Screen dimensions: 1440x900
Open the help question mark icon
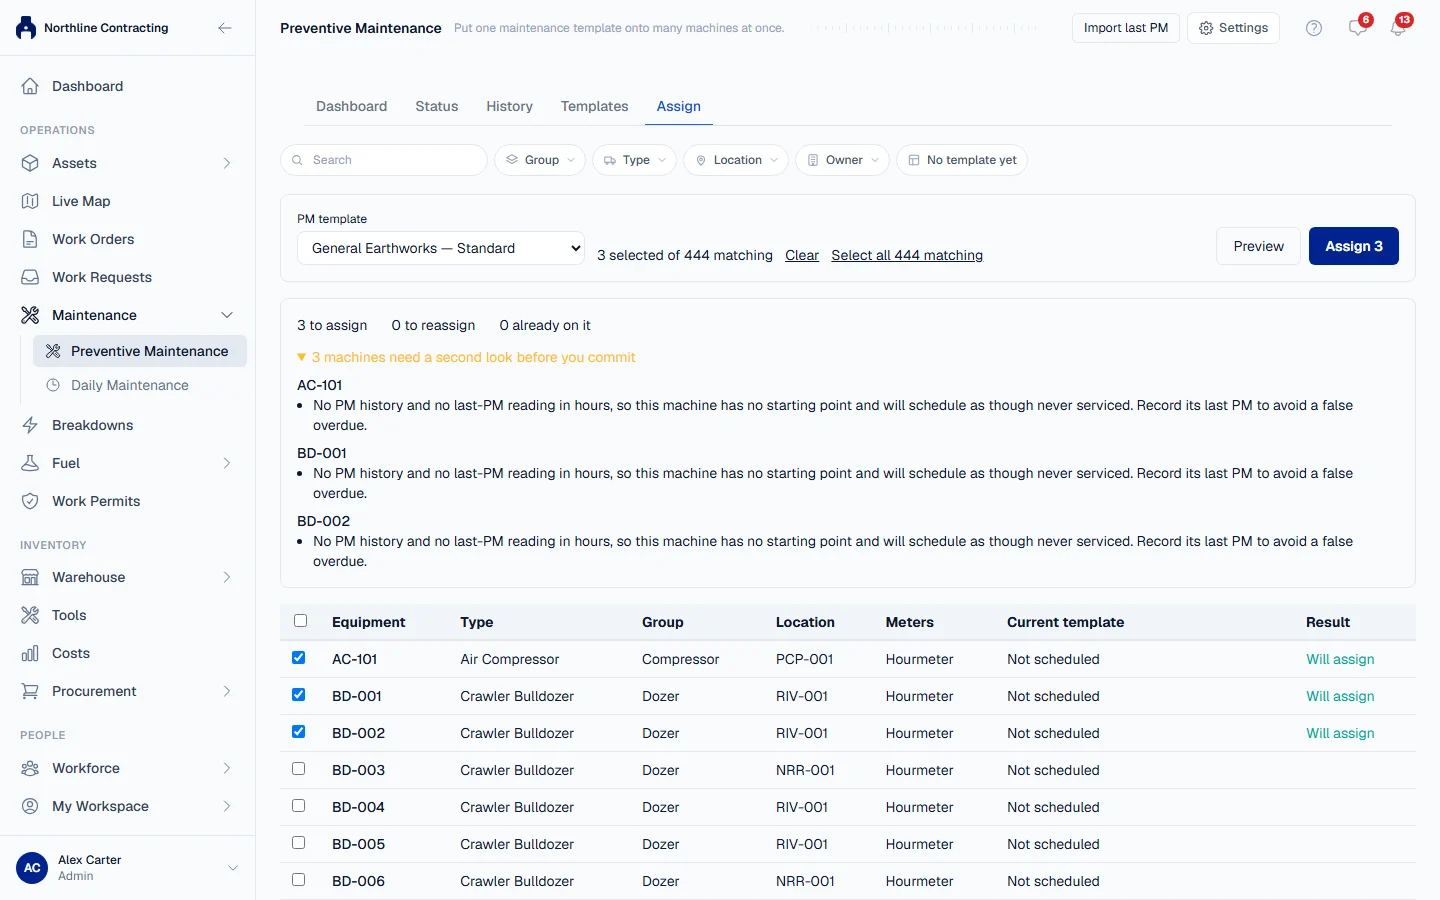pyautogui.click(x=1314, y=28)
